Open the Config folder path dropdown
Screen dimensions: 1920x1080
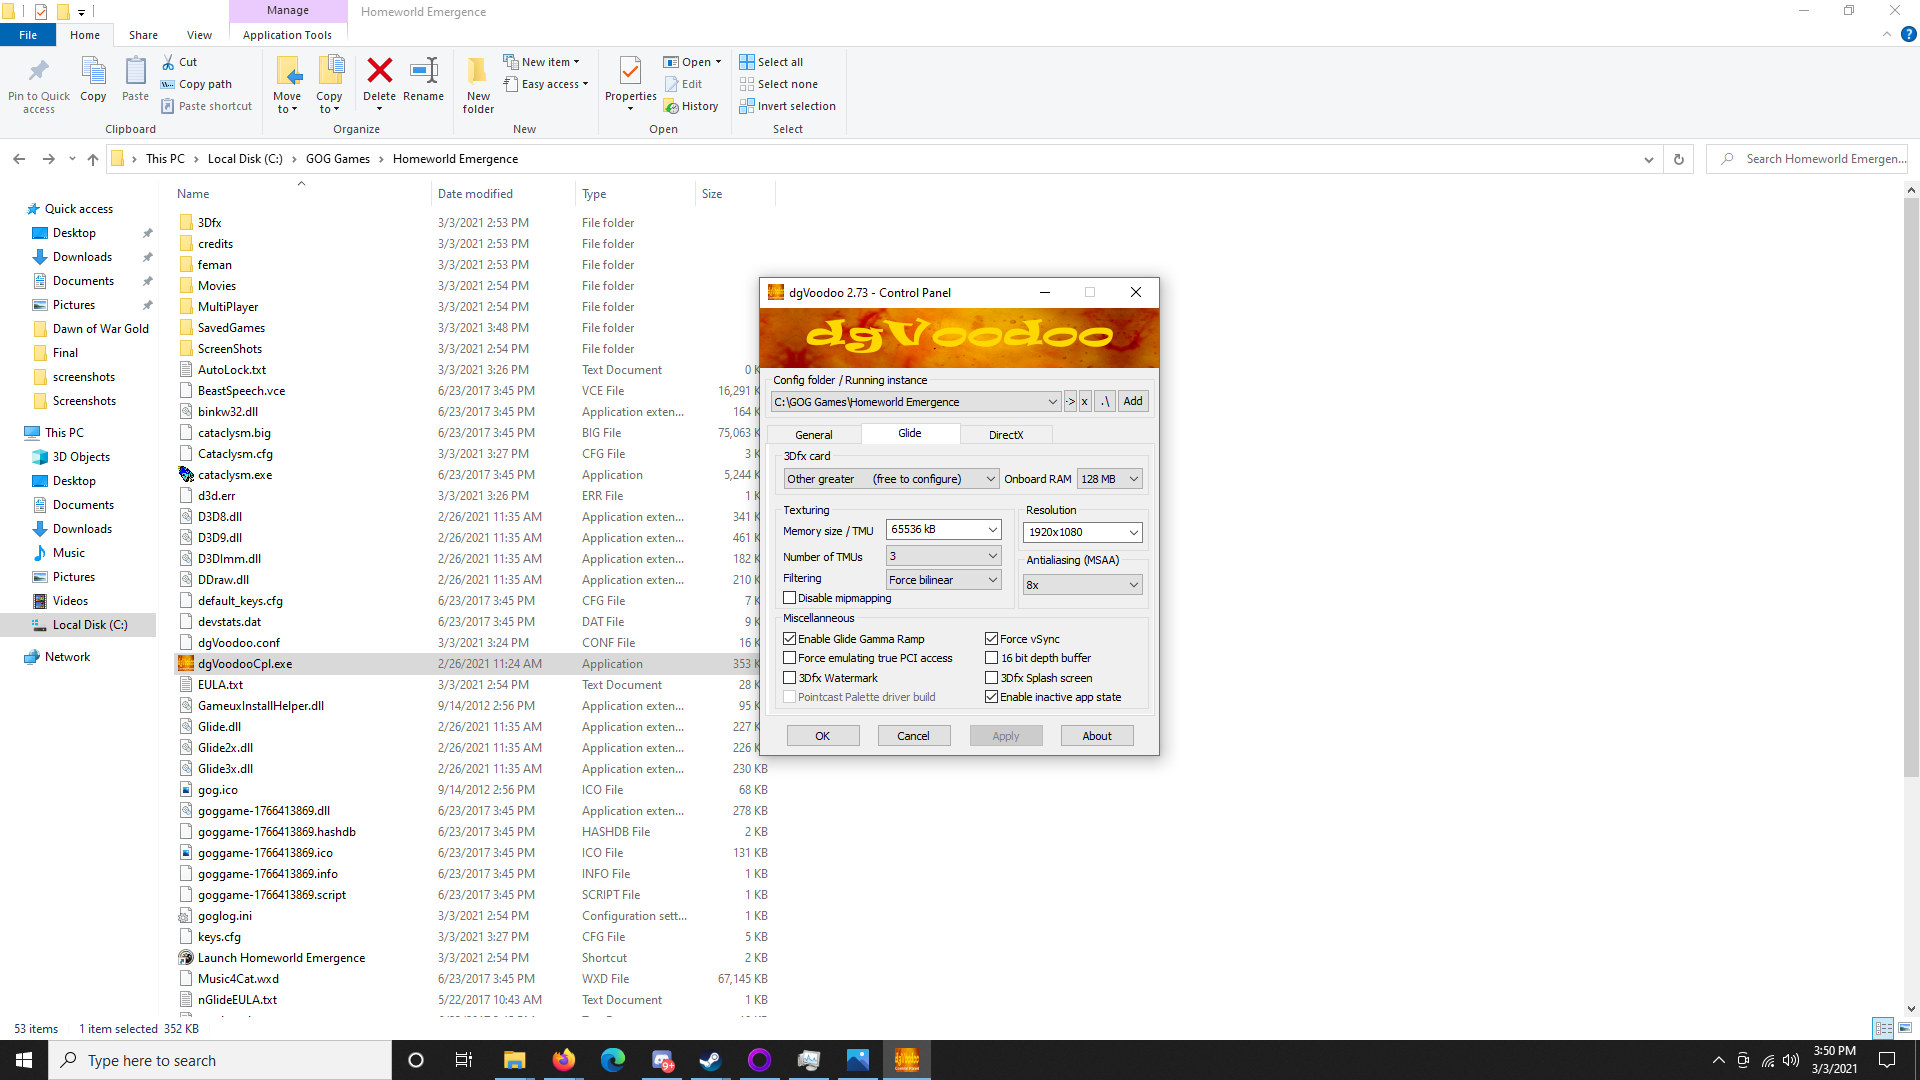[x=915, y=402]
